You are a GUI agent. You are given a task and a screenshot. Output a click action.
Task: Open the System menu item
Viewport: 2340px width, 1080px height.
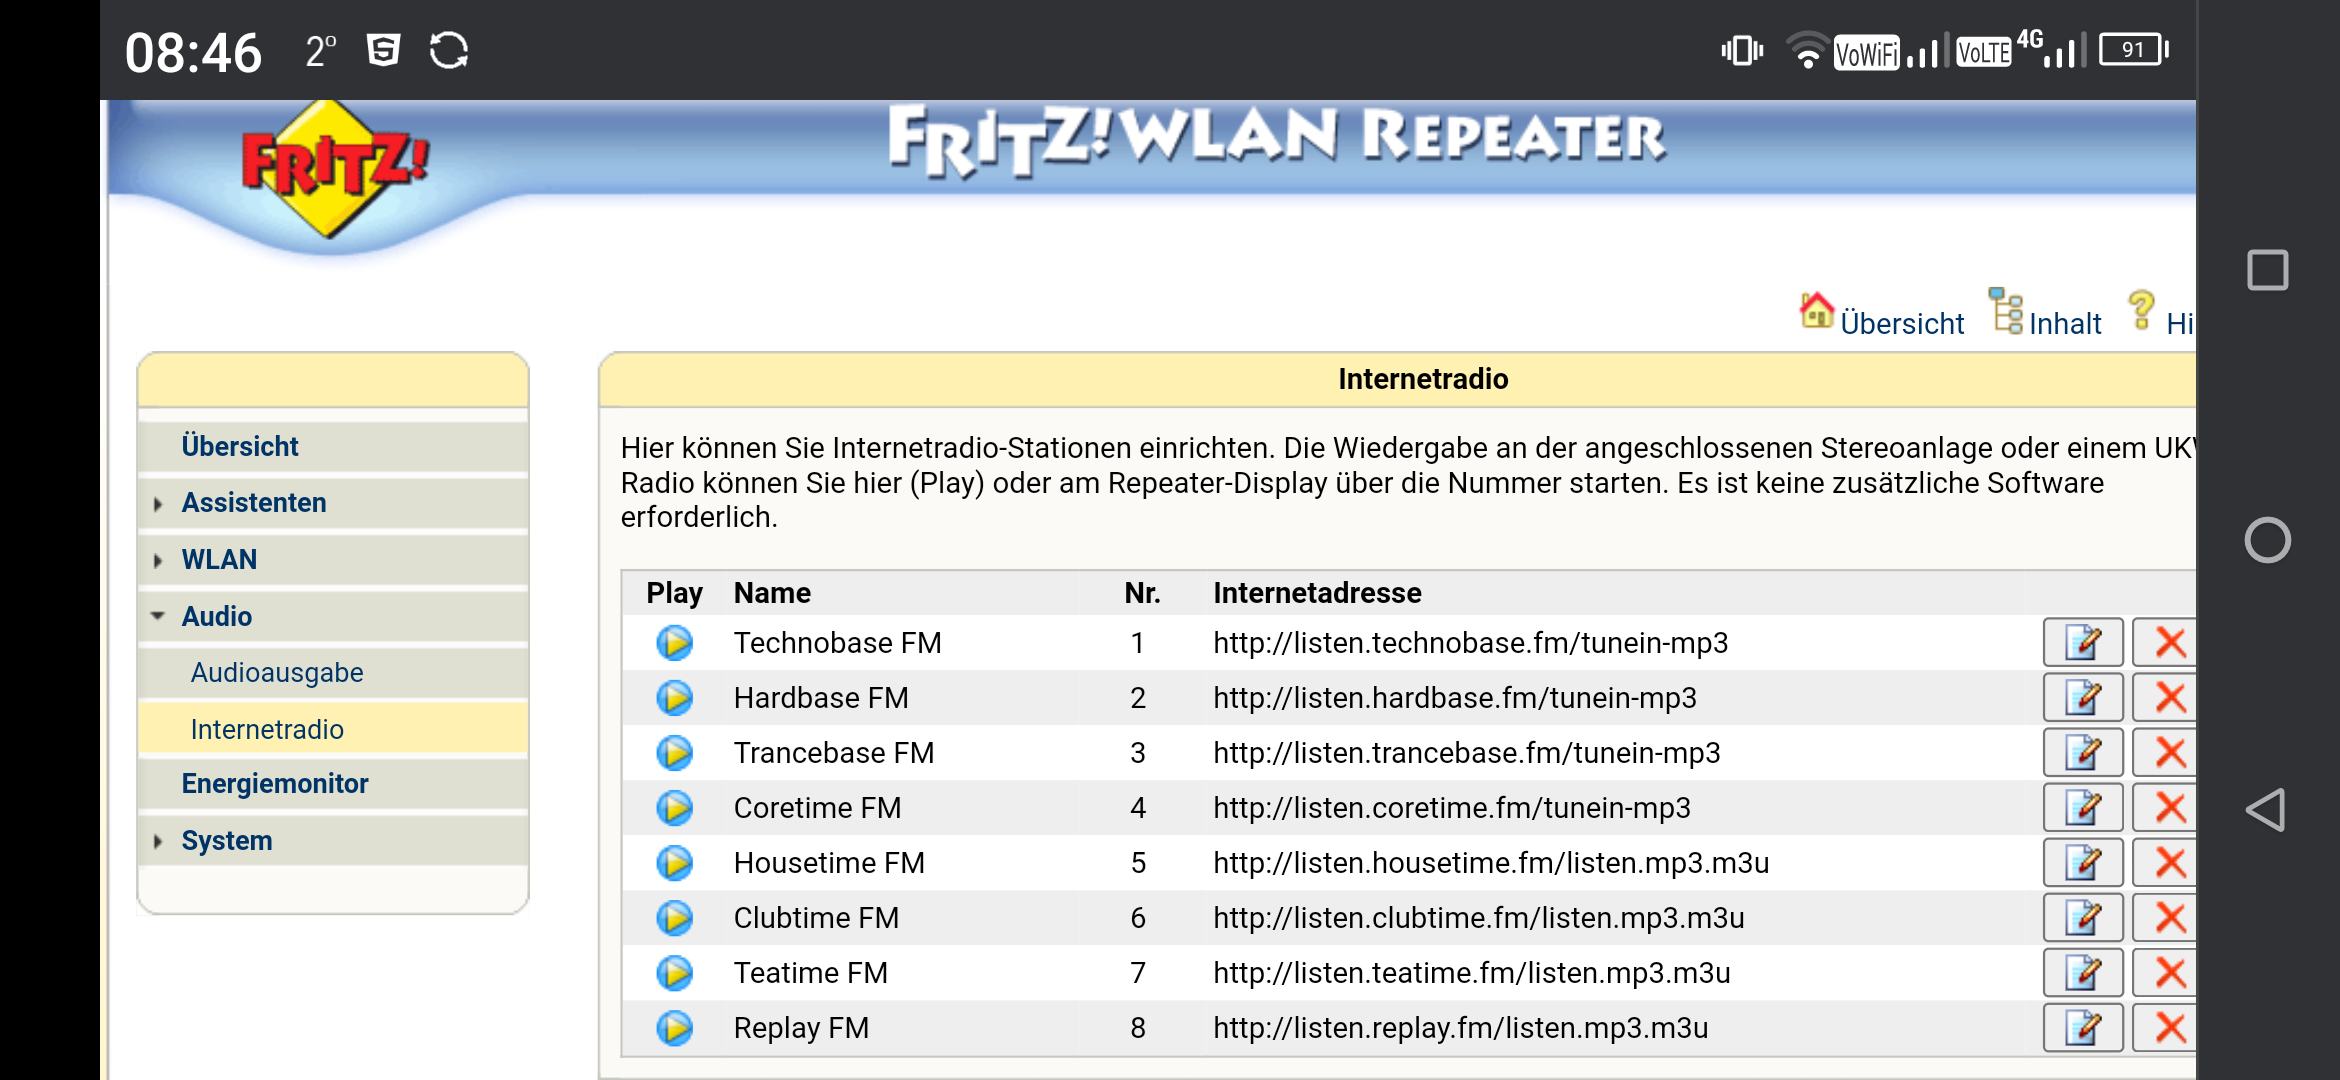[227, 841]
